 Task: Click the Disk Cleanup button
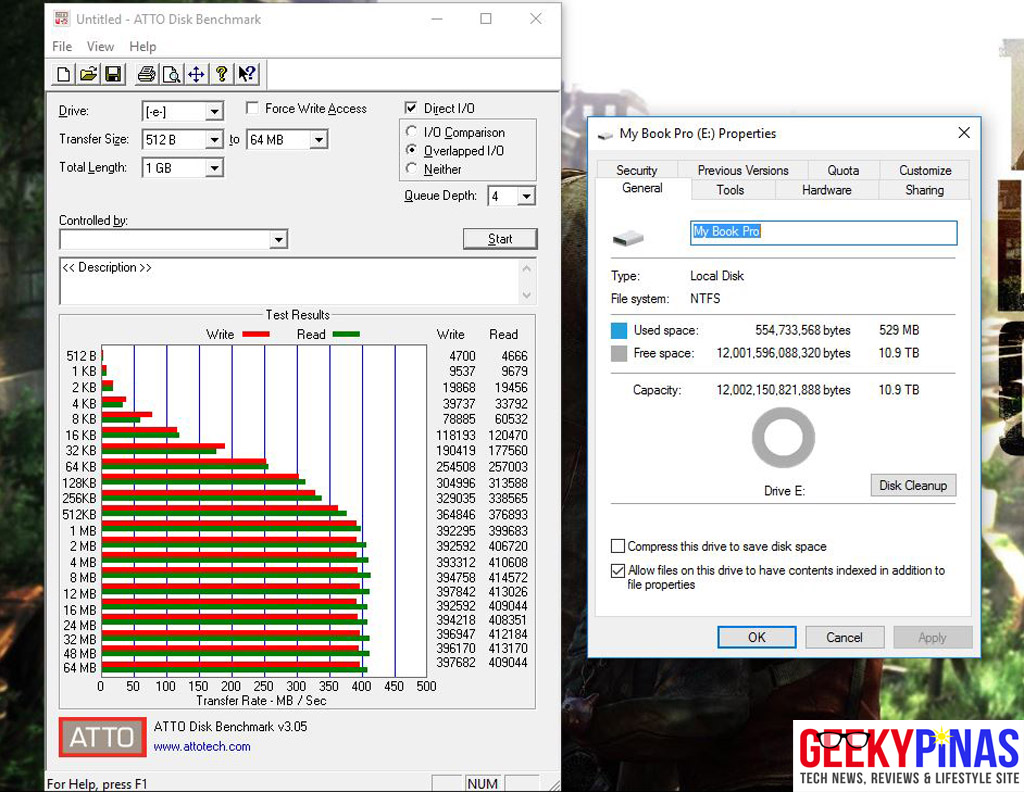[x=913, y=485]
